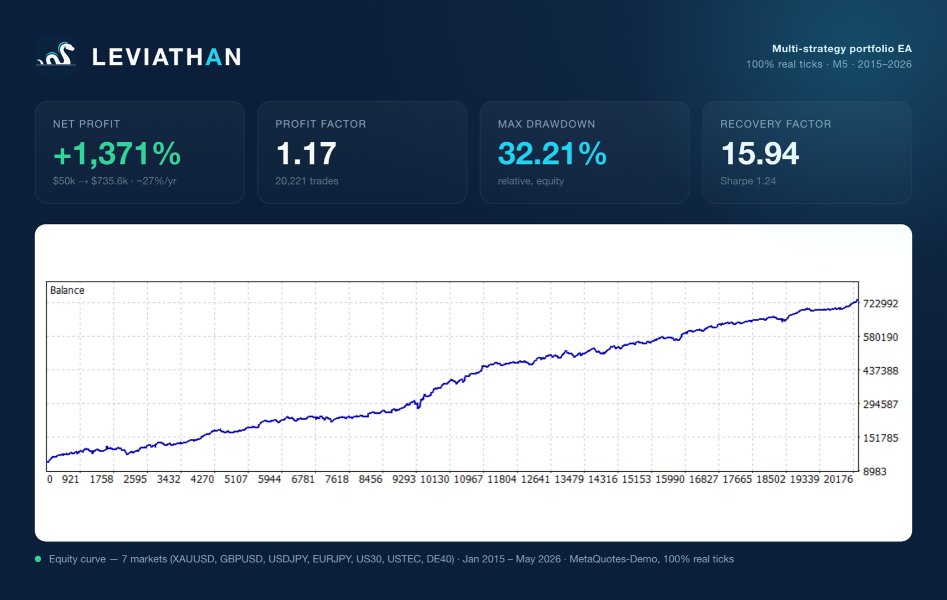Click the 11804 x-axis tick label
947x600 pixels.
[502, 479]
